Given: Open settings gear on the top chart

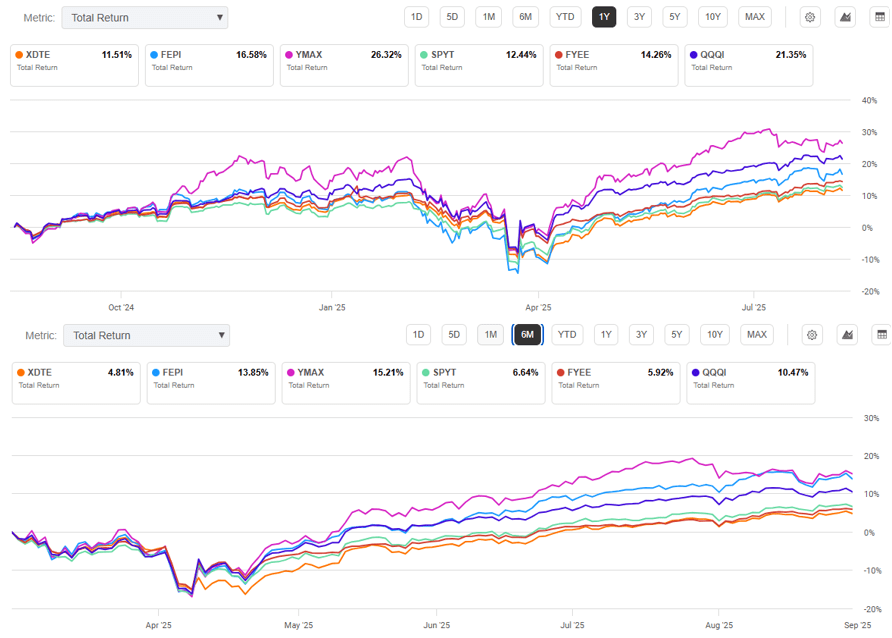Looking at the screenshot, I should tap(810, 17).
